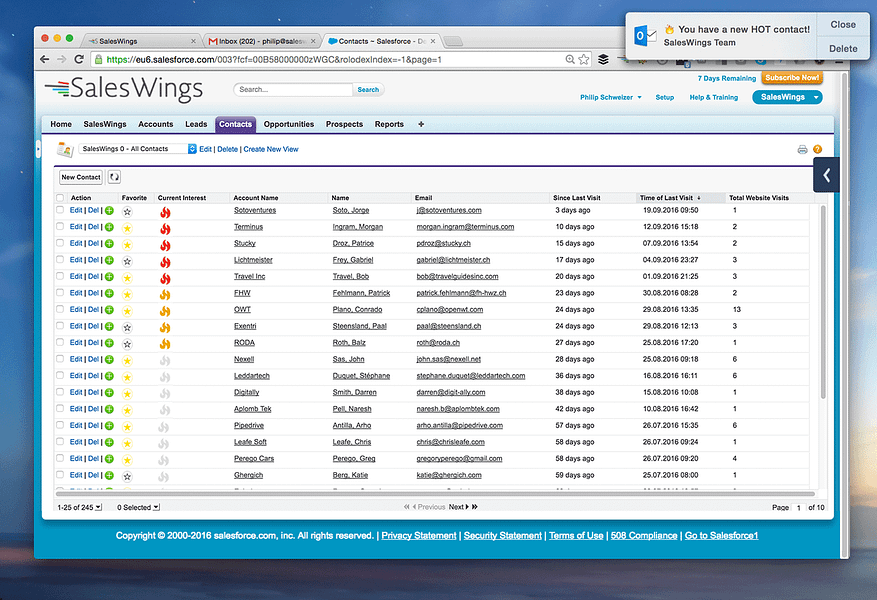
Task: Check the Stucky row checkbox
Action: coord(60,243)
